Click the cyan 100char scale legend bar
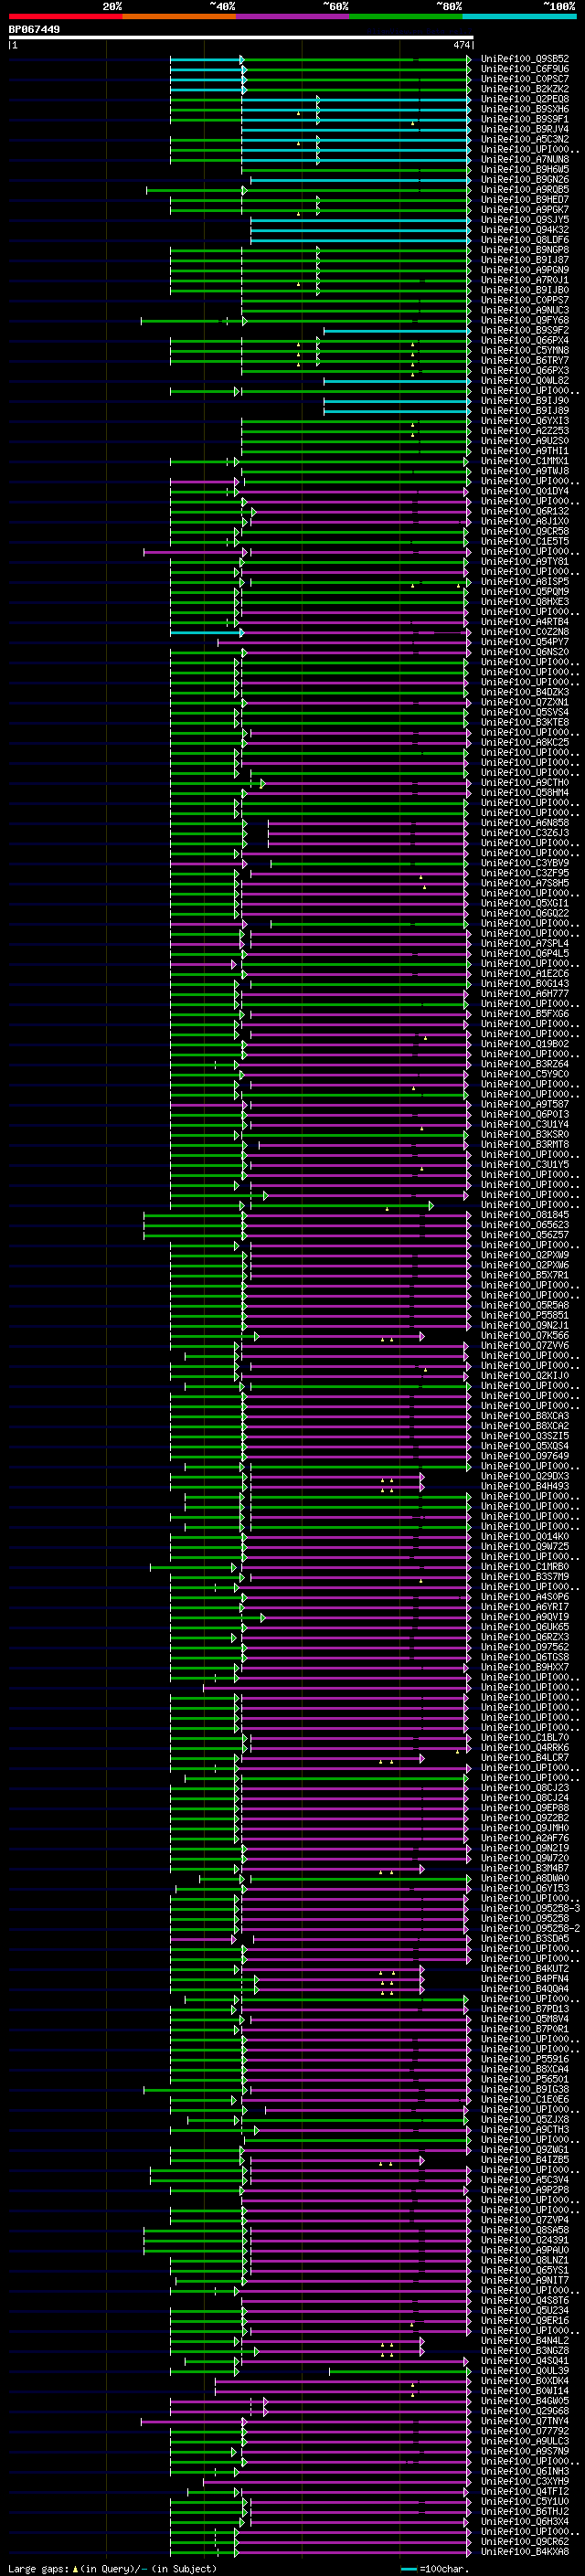Image resolution: width=585 pixels, height=2576 pixels. tap(408, 2569)
